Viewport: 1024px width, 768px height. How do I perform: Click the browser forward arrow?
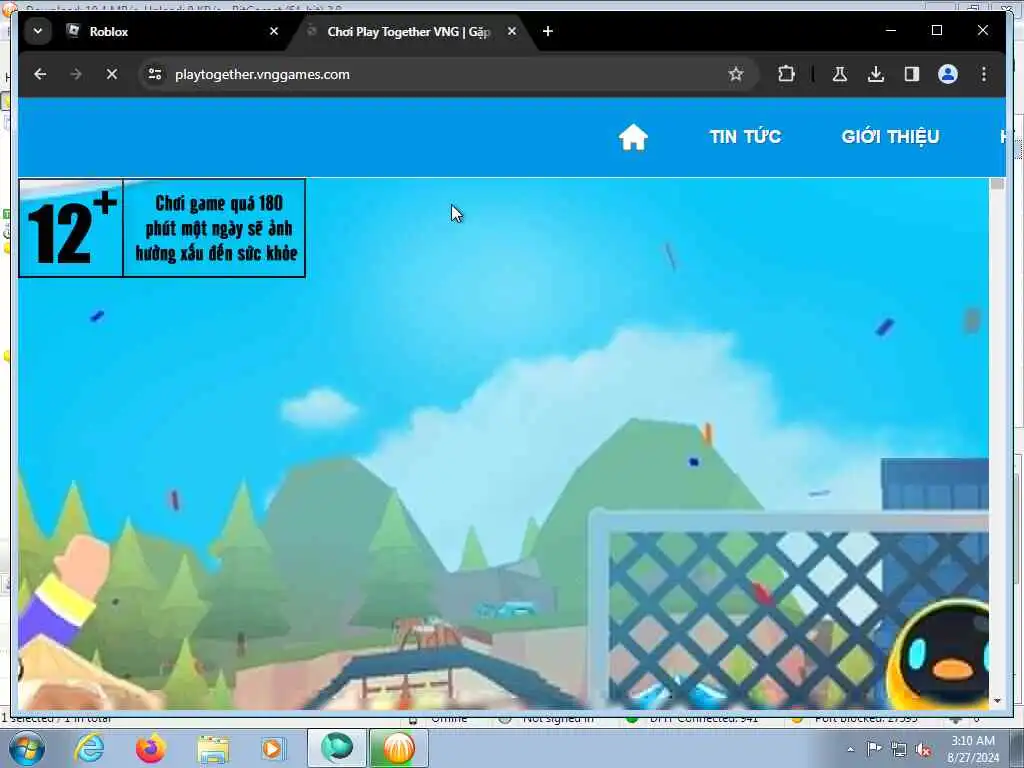[76, 74]
